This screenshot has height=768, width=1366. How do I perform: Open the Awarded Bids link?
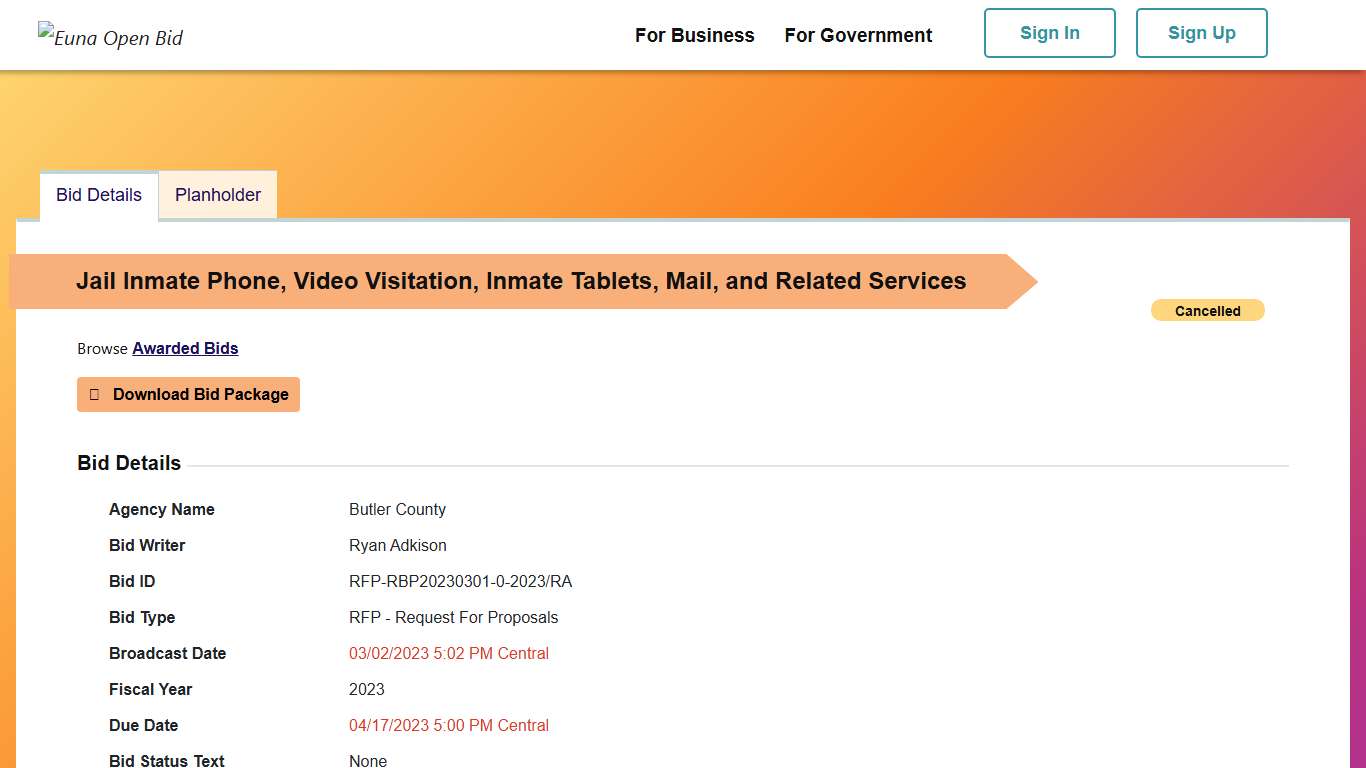coord(185,348)
